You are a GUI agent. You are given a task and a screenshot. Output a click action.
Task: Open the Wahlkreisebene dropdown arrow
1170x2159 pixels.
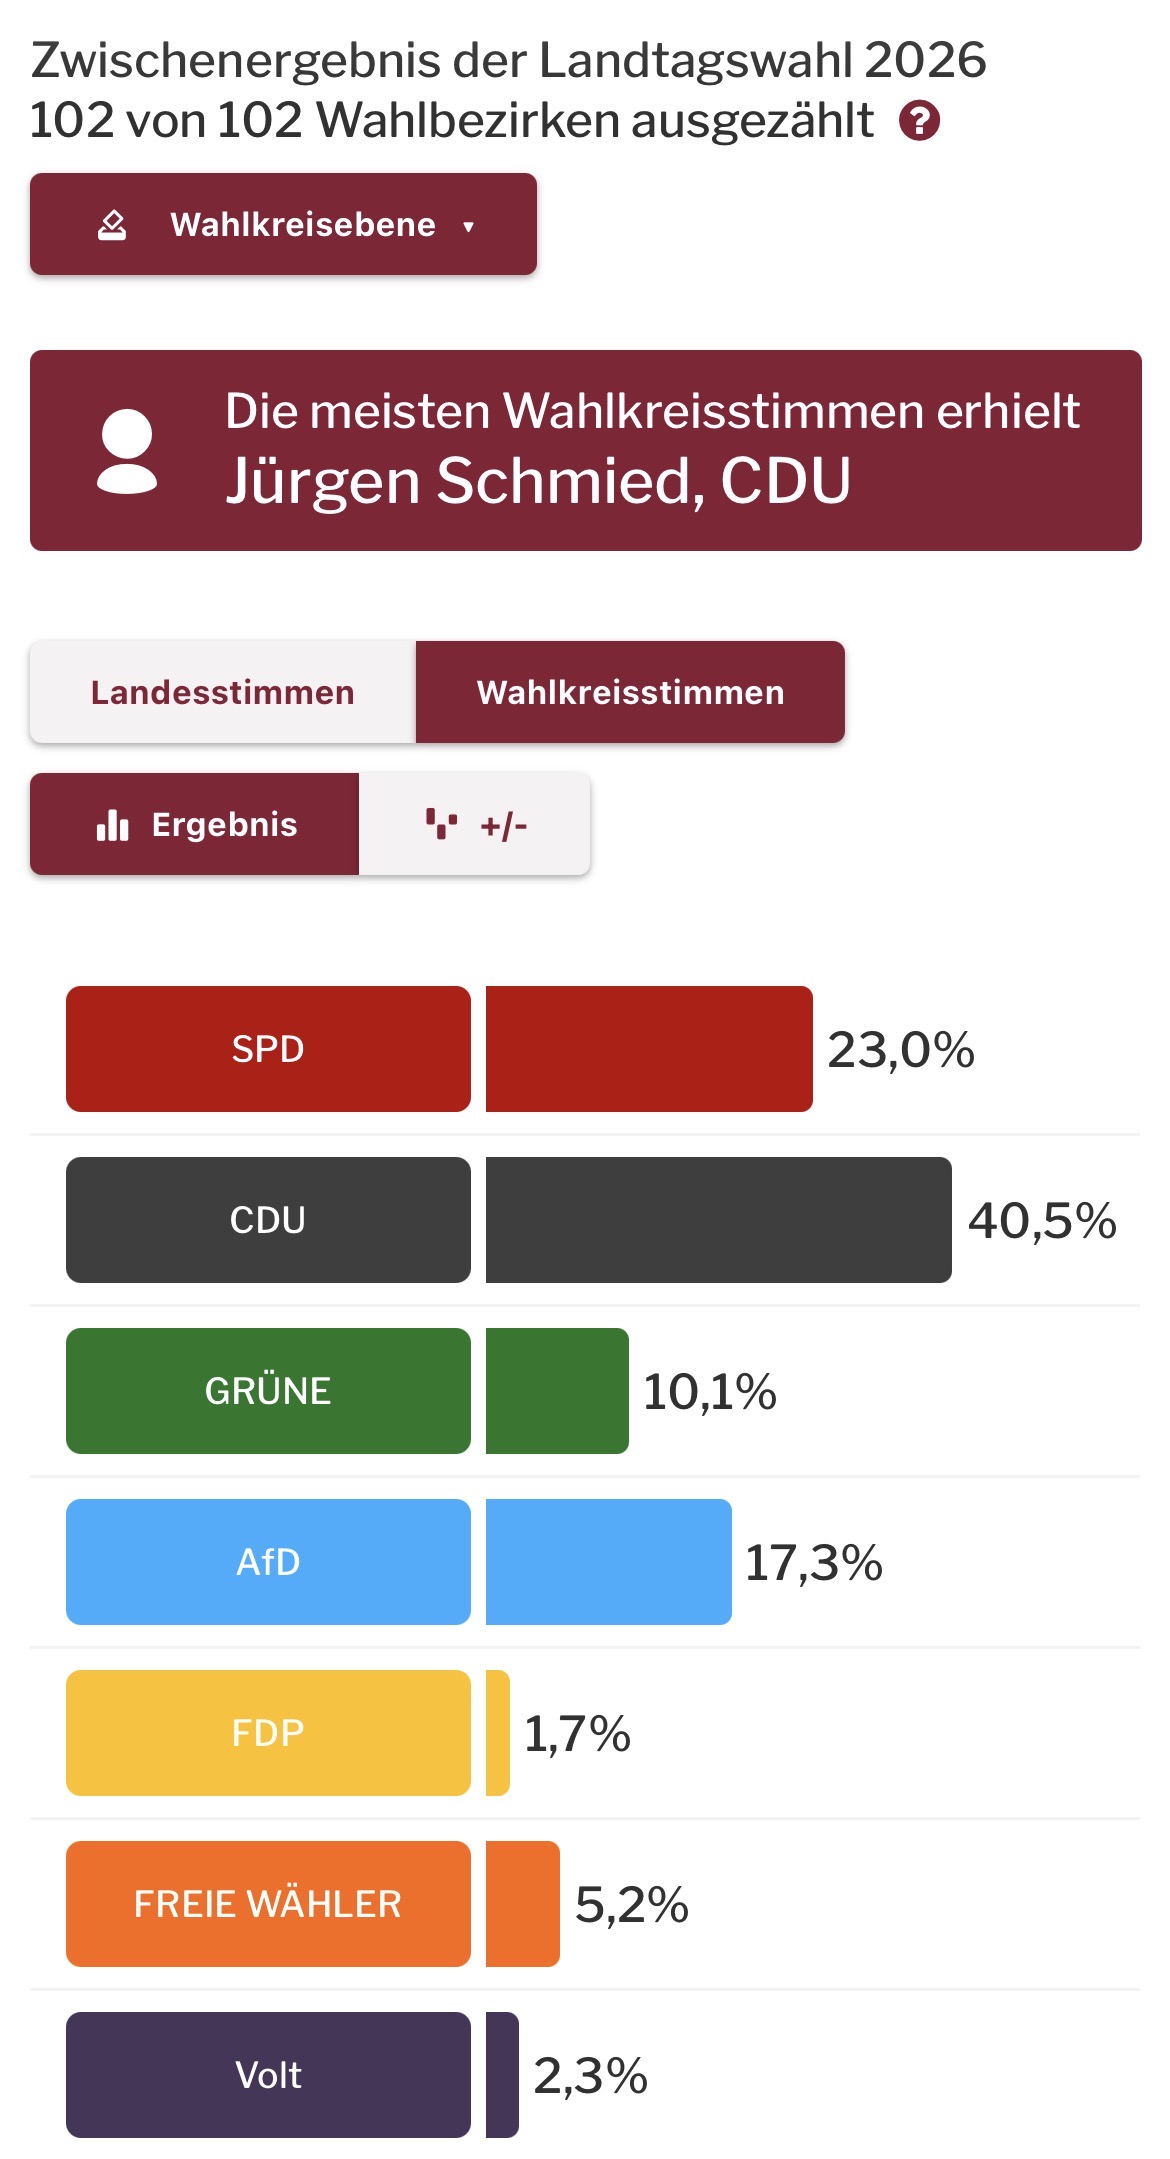coord(468,227)
